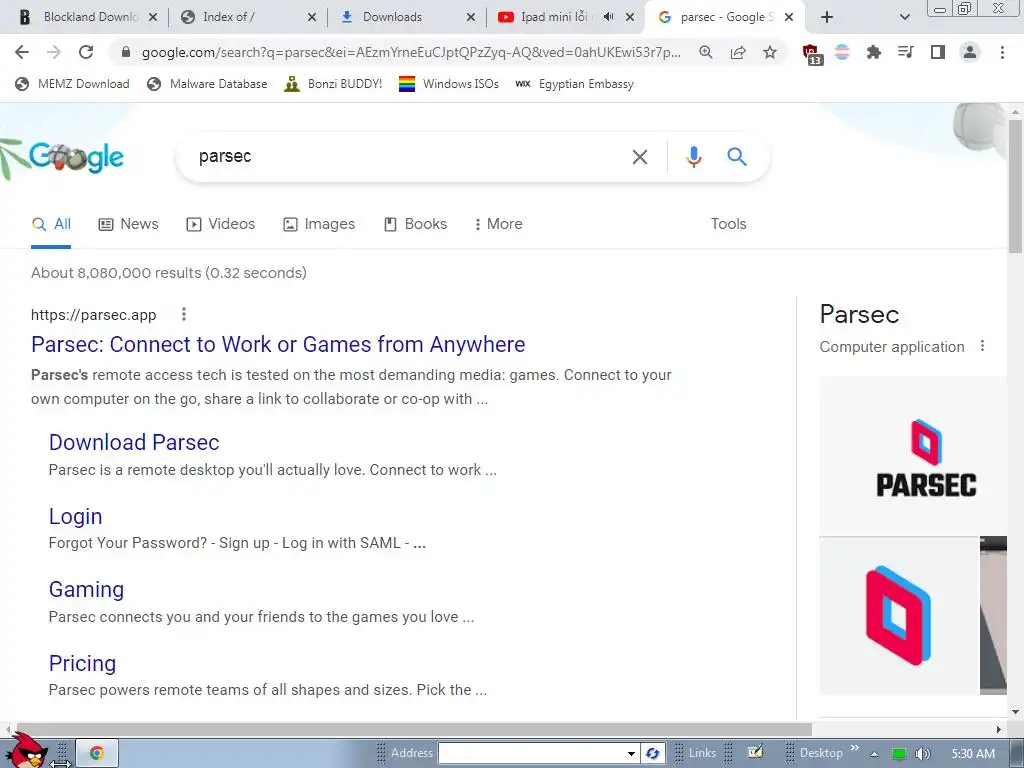The width and height of the screenshot is (1024, 768).
Task: Go back using the browser back arrow
Action: click(x=22, y=52)
